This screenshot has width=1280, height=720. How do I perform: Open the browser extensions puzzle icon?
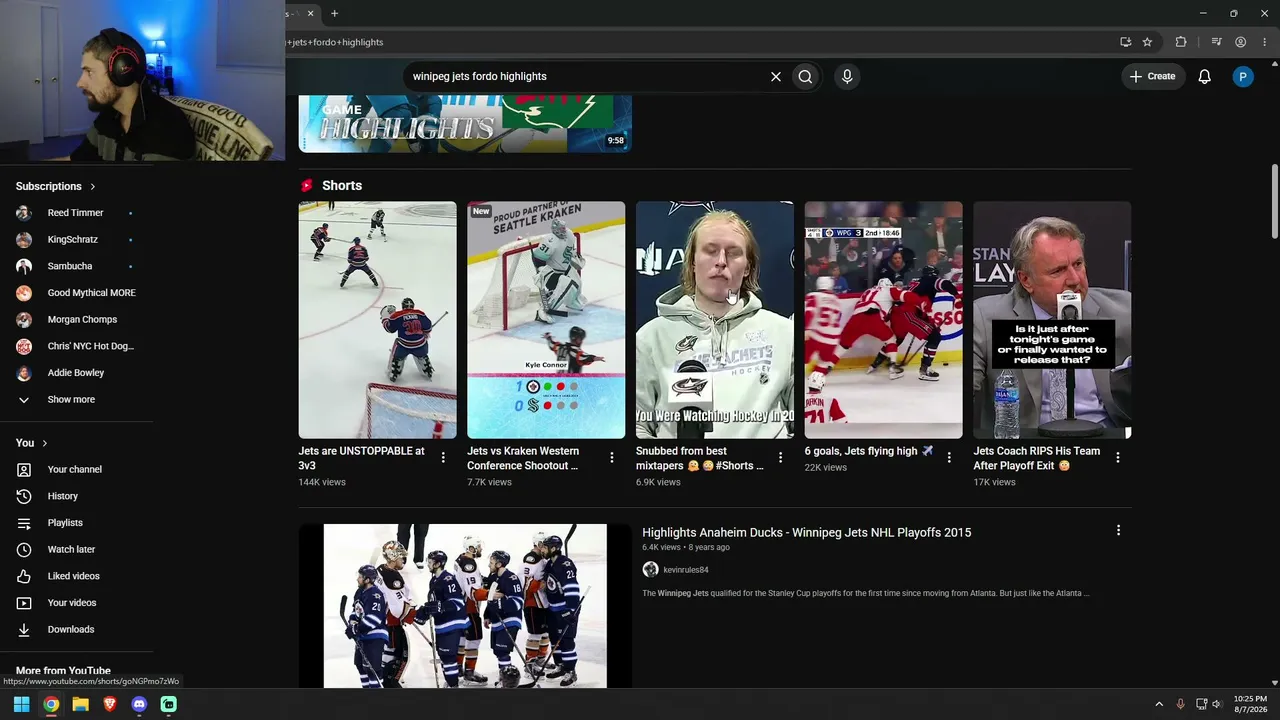coord(1181,42)
